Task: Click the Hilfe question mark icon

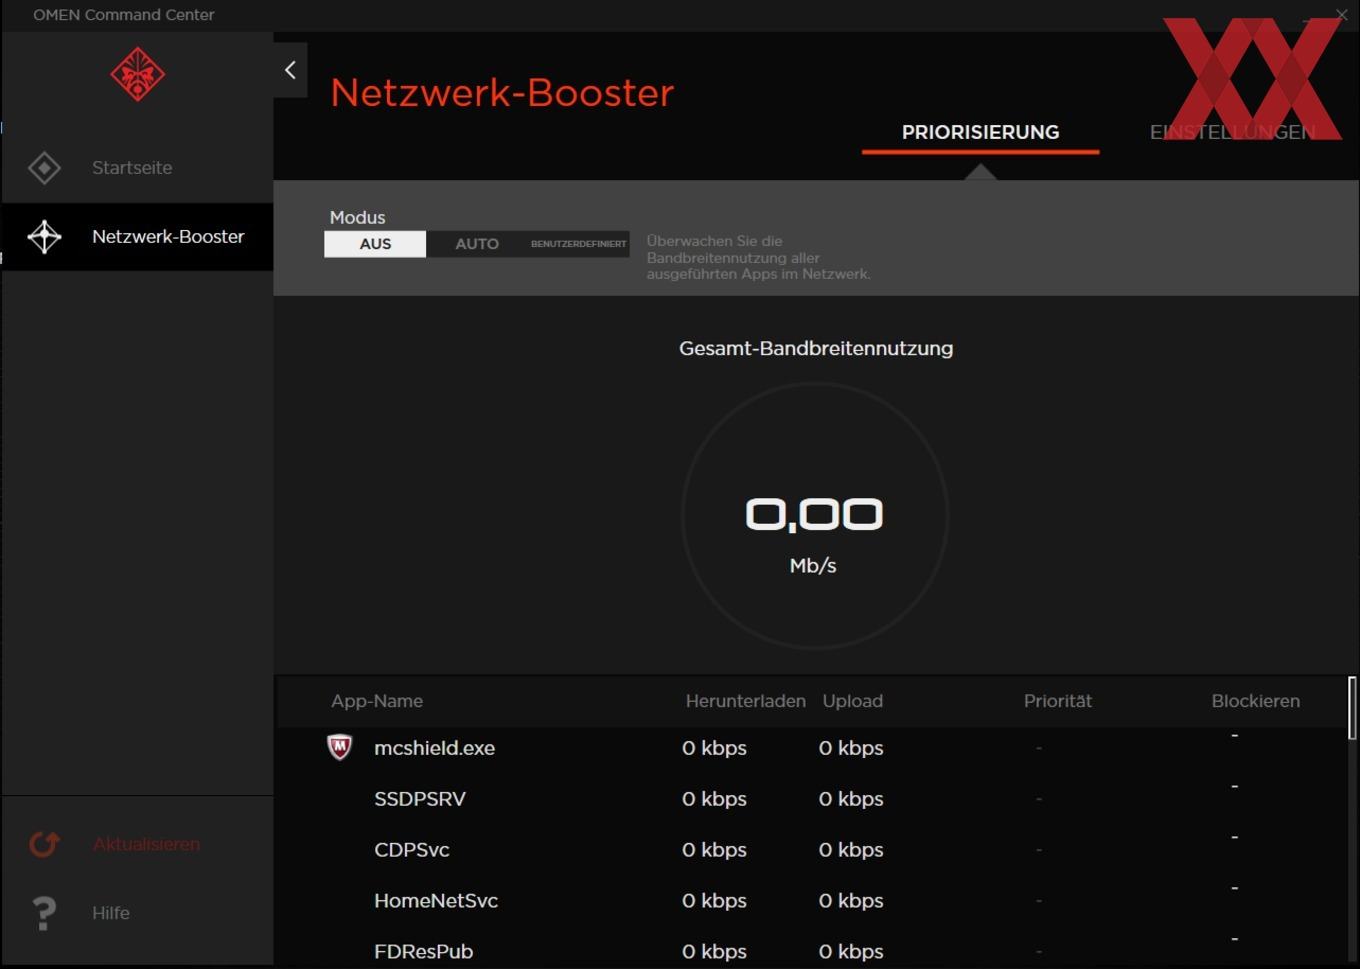Action: tap(44, 913)
